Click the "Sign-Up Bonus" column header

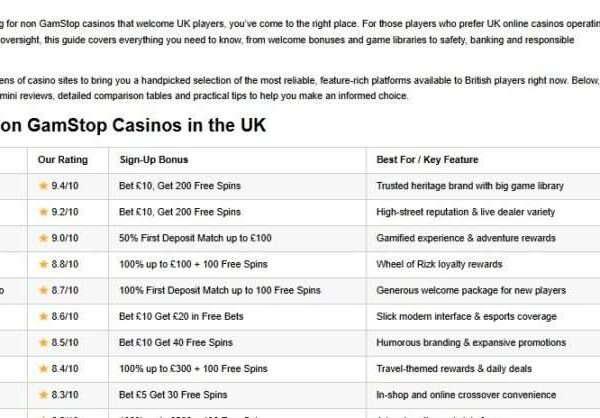[153, 160]
